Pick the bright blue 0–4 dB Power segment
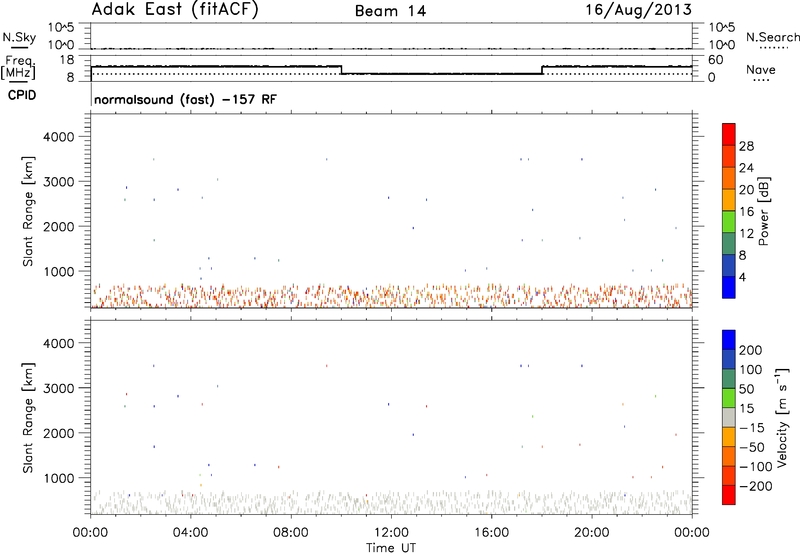 tap(729, 287)
